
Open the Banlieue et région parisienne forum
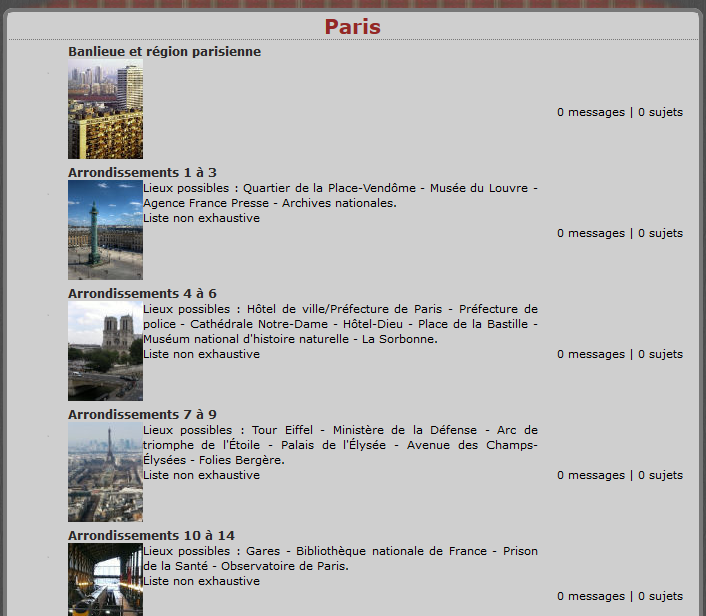coord(164,52)
